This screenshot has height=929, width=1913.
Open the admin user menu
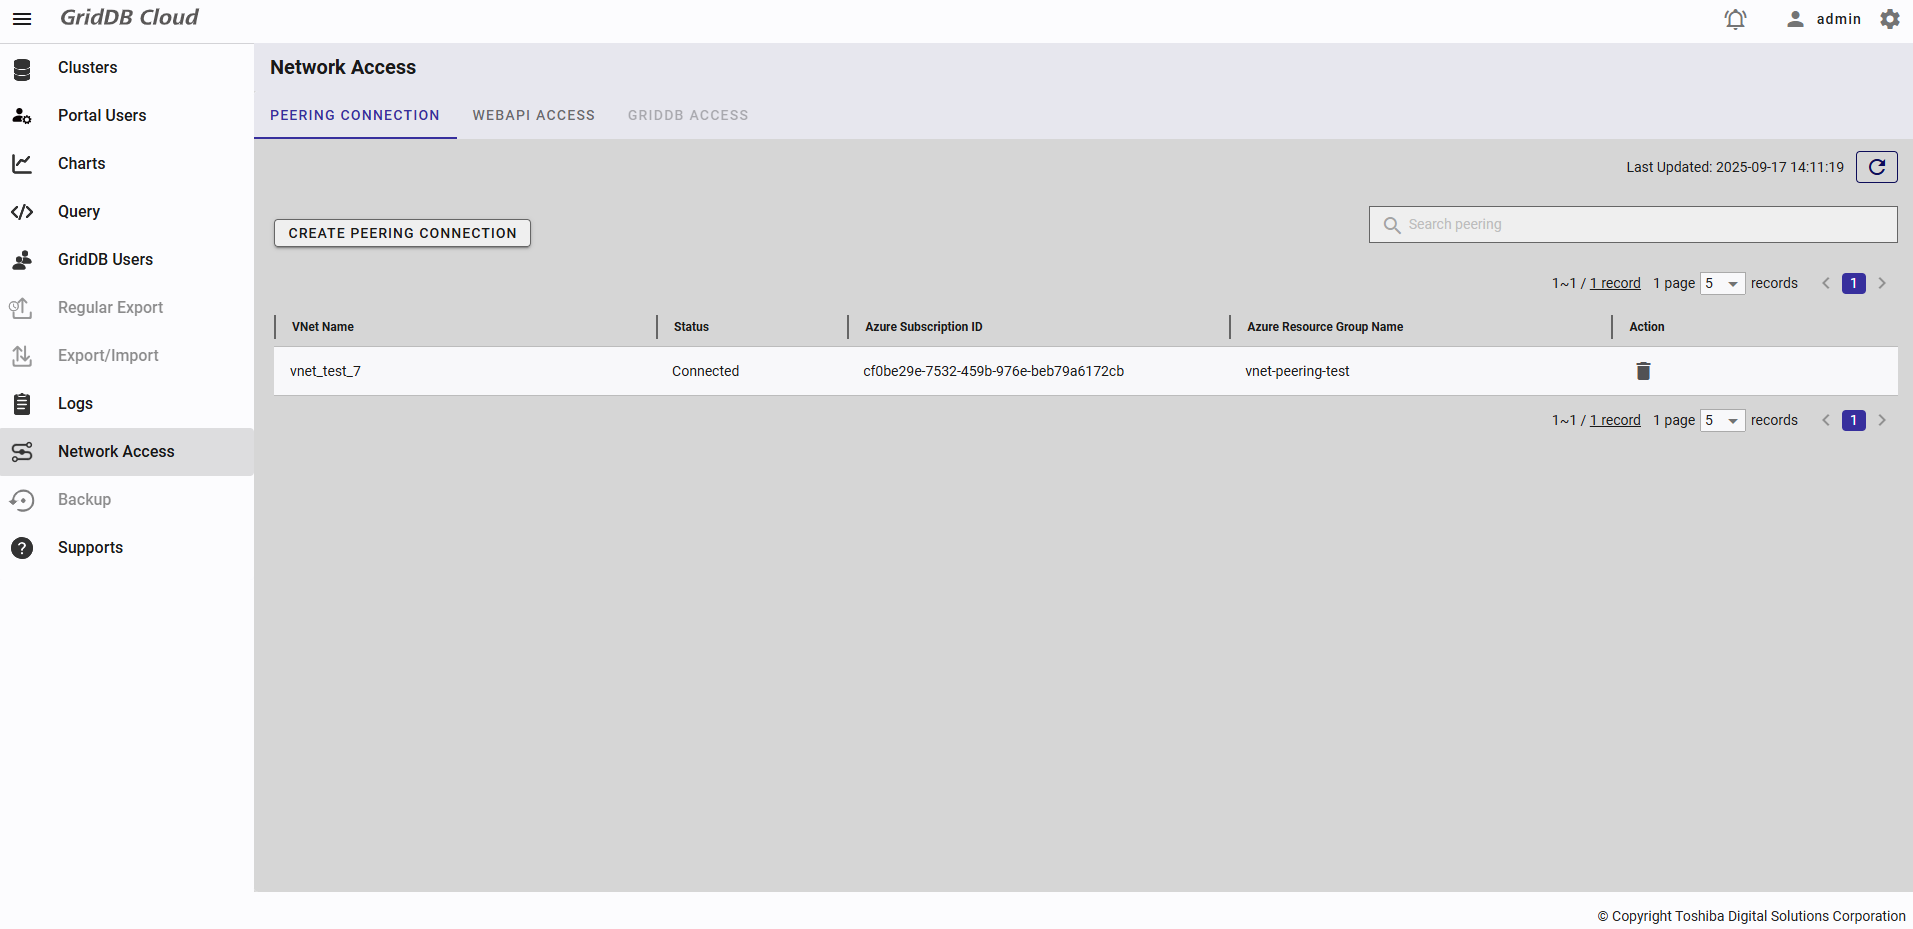coord(1824,19)
